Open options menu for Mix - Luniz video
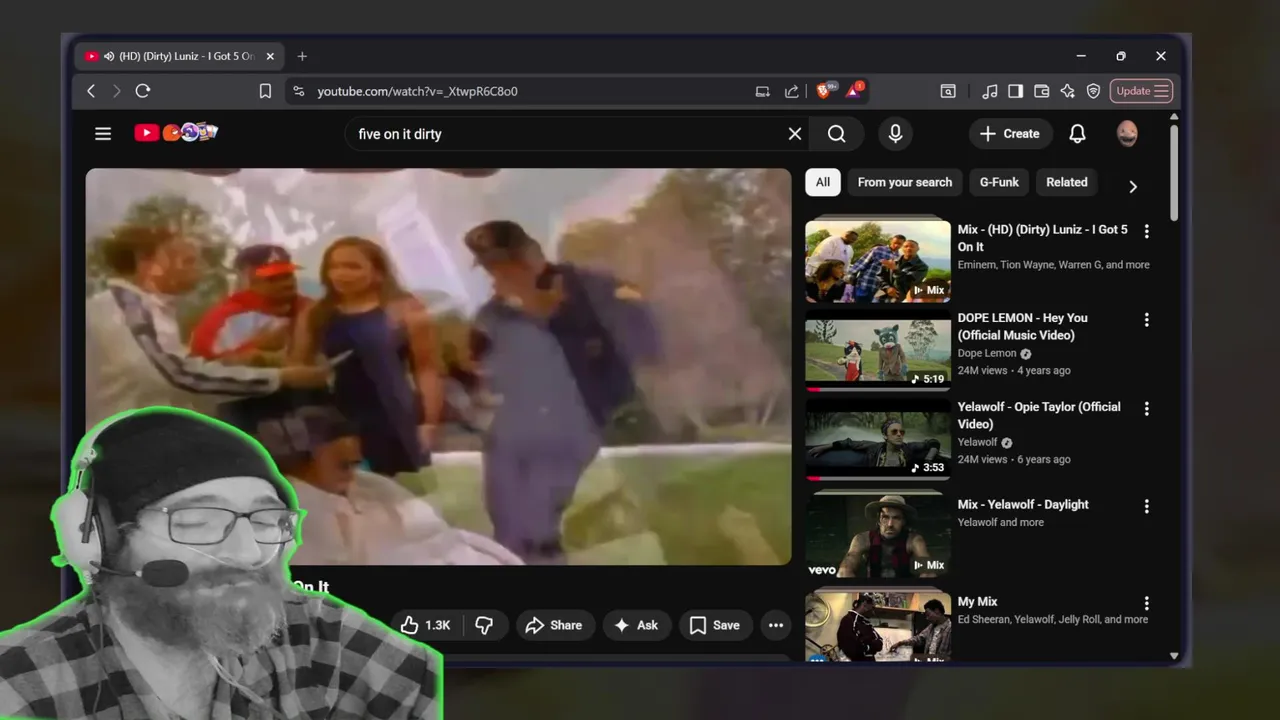 coord(1147,231)
